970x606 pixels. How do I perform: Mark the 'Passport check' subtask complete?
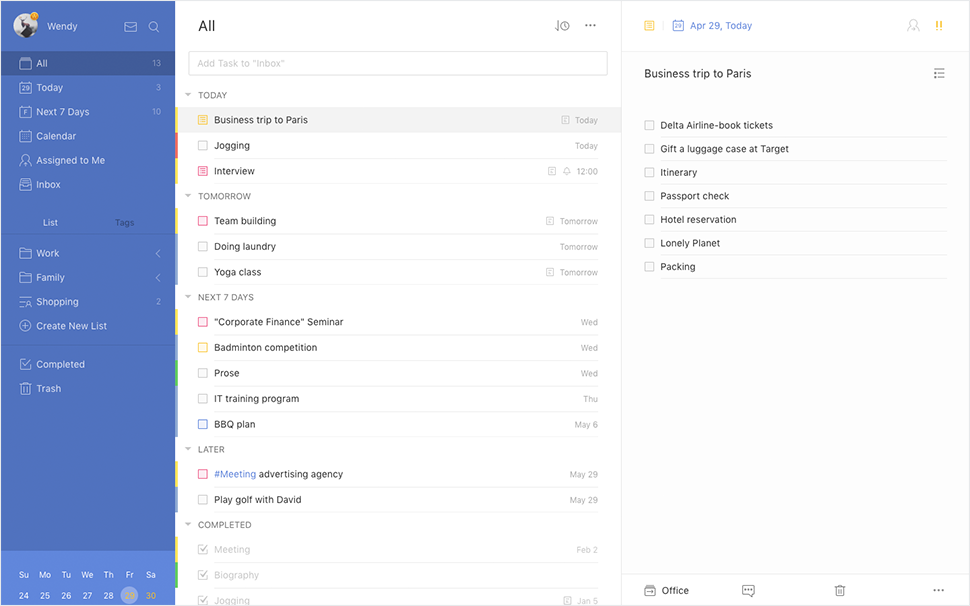point(648,196)
